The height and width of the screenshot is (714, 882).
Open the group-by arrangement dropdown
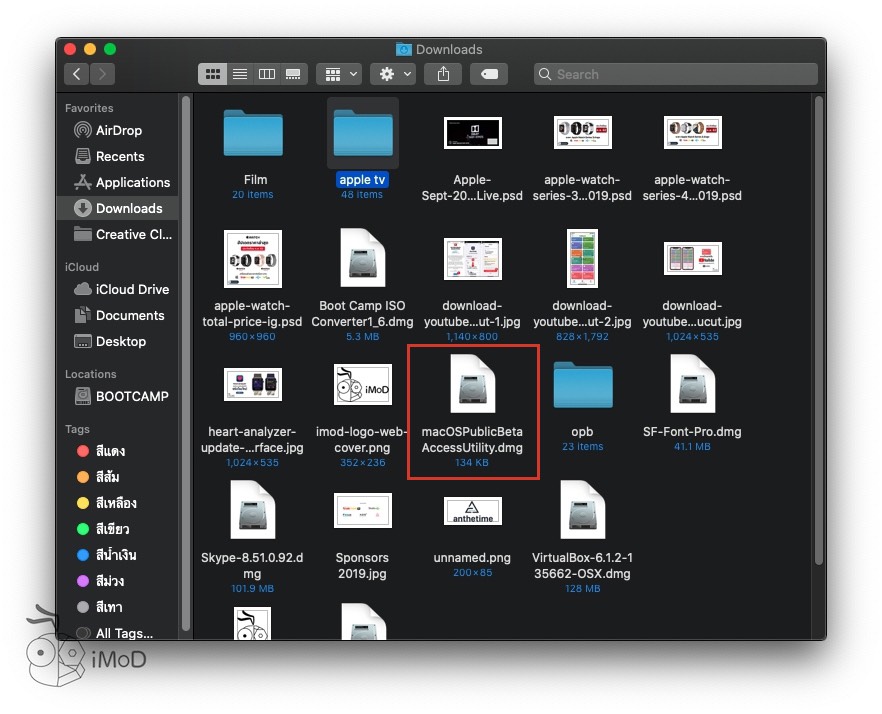(339, 74)
